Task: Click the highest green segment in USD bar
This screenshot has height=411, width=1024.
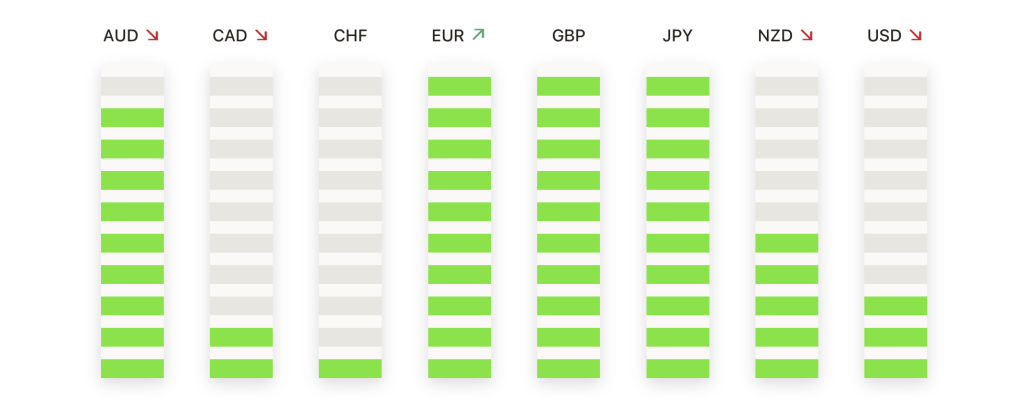Action: [x=895, y=306]
